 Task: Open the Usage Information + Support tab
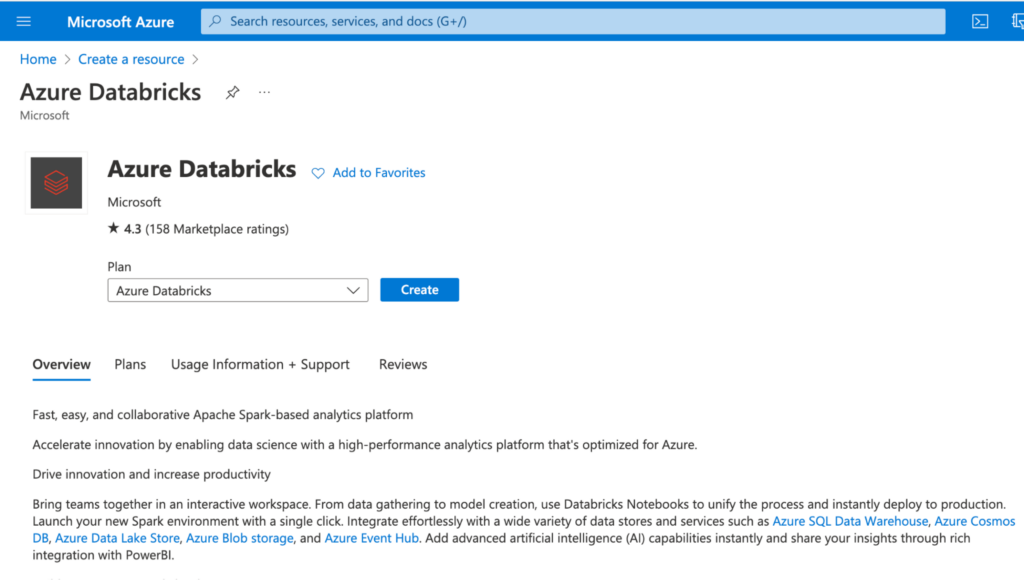(x=260, y=364)
